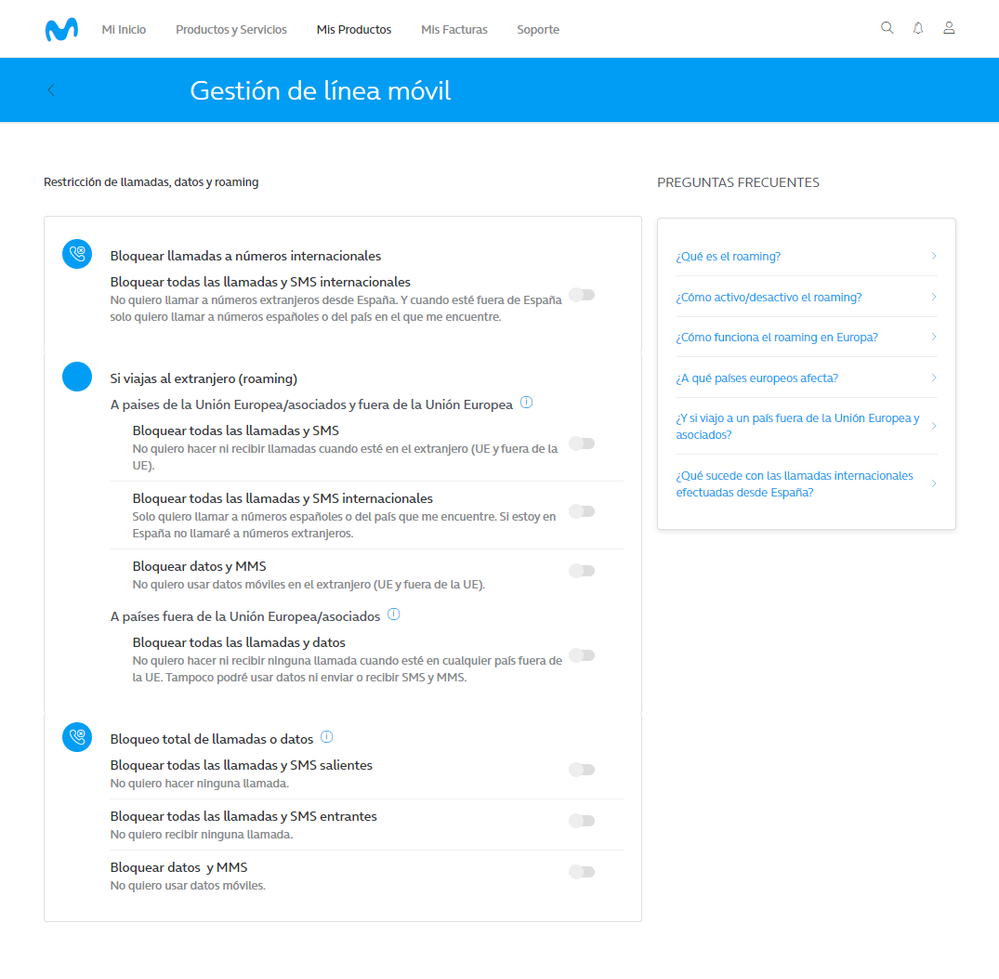
Task: Click info icon beside Bloqueo total de llamadas
Action: coord(327,737)
